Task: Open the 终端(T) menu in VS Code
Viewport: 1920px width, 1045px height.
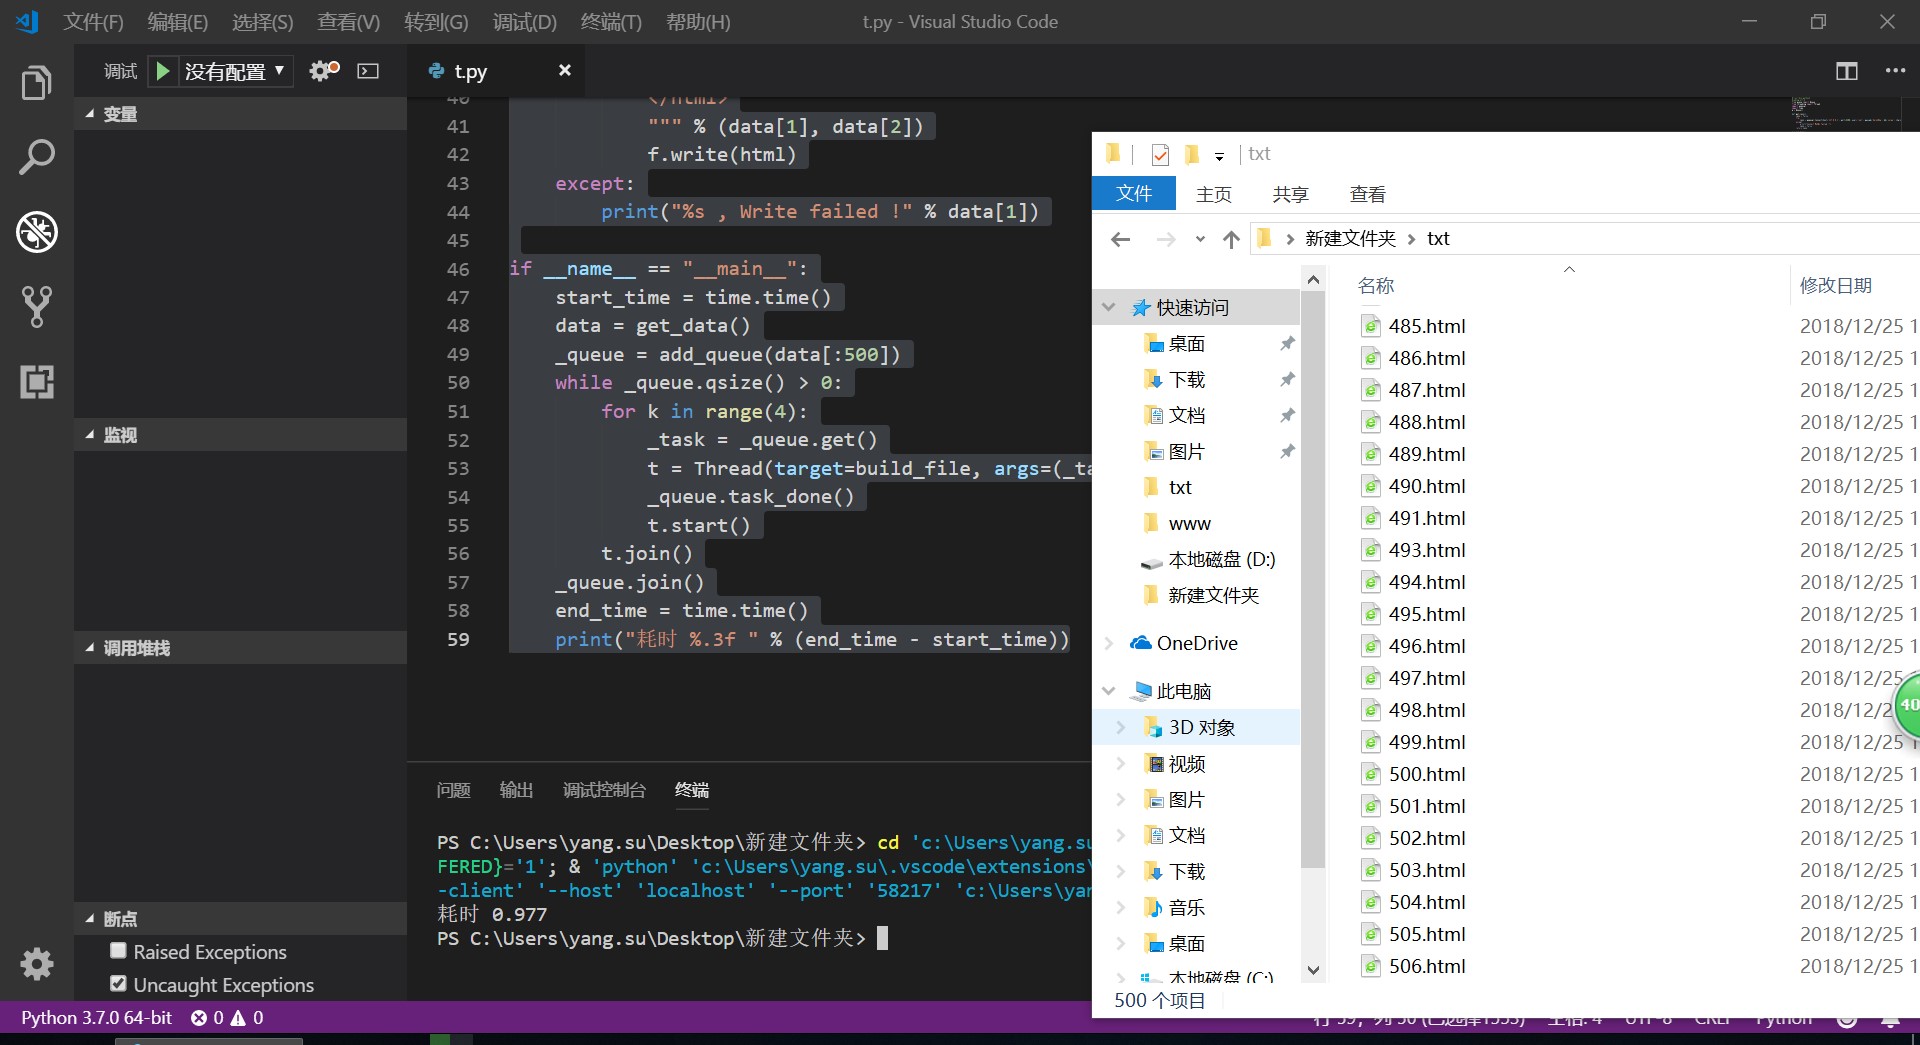Action: pyautogui.click(x=611, y=22)
